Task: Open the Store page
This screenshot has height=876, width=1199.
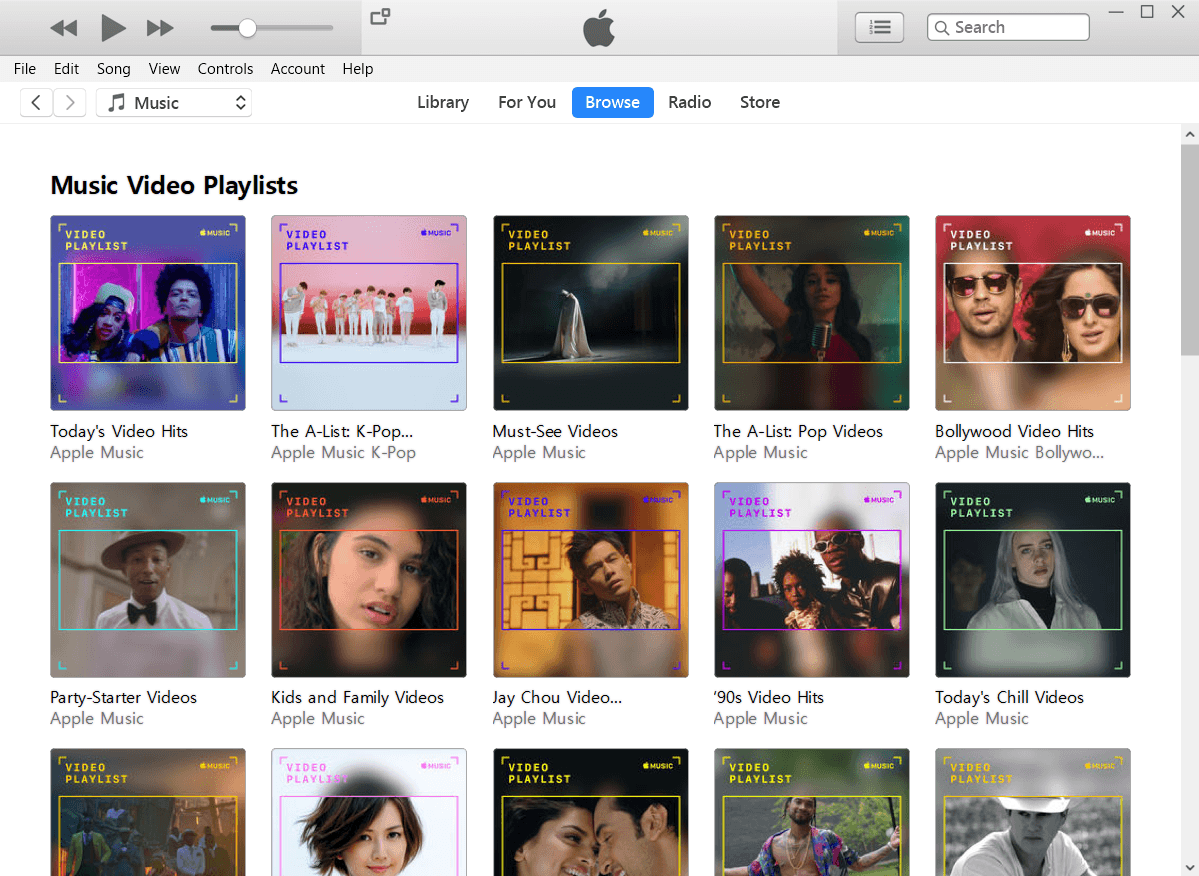Action: (x=759, y=102)
